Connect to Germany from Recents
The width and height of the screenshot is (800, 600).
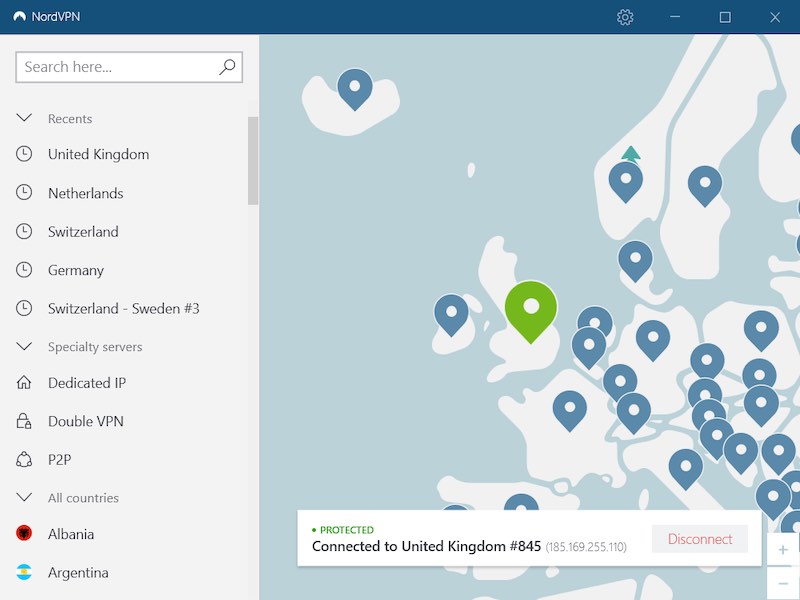coord(76,270)
